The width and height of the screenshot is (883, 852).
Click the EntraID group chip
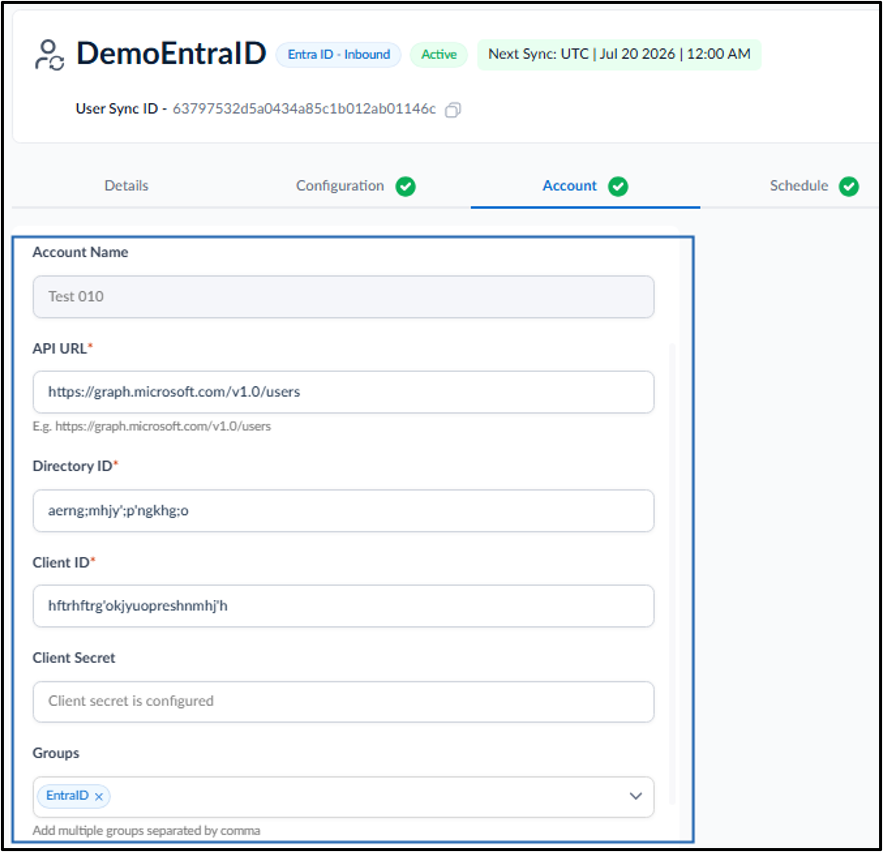pyautogui.click(x=74, y=796)
